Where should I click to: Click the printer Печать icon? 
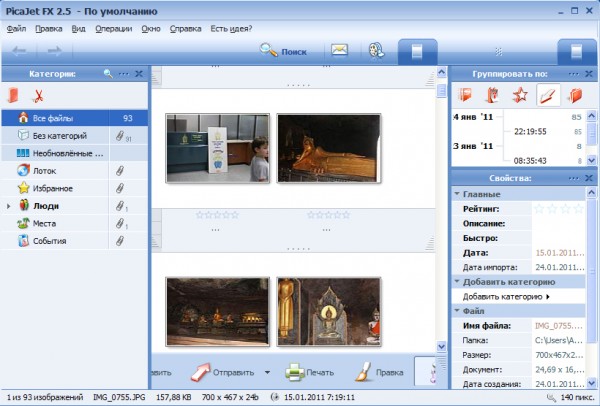click(294, 372)
